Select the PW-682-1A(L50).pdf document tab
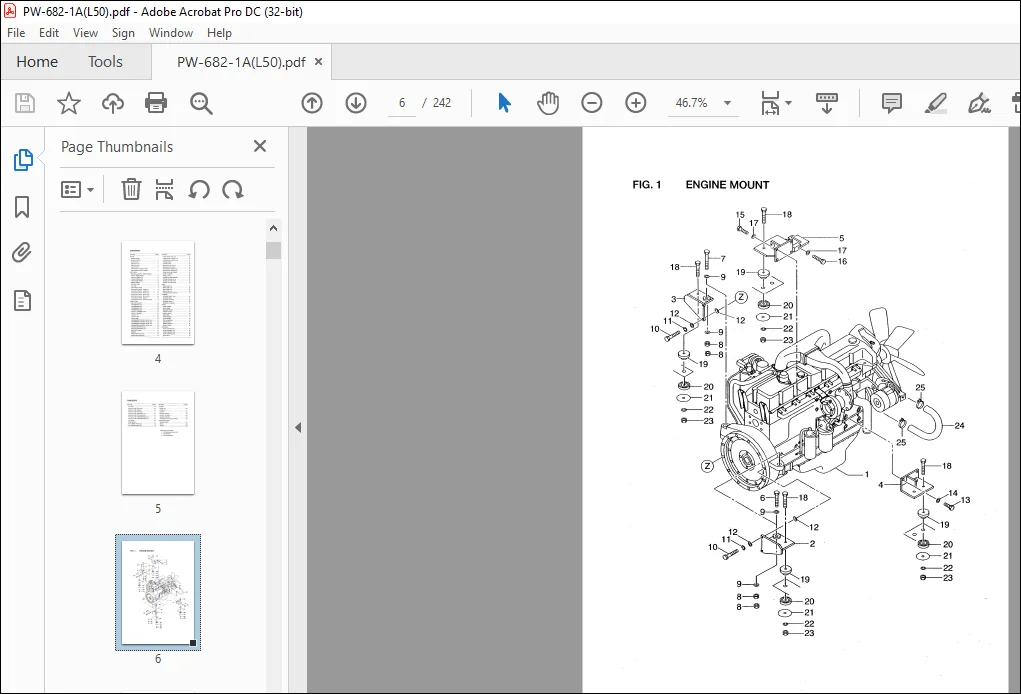 click(x=240, y=62)
